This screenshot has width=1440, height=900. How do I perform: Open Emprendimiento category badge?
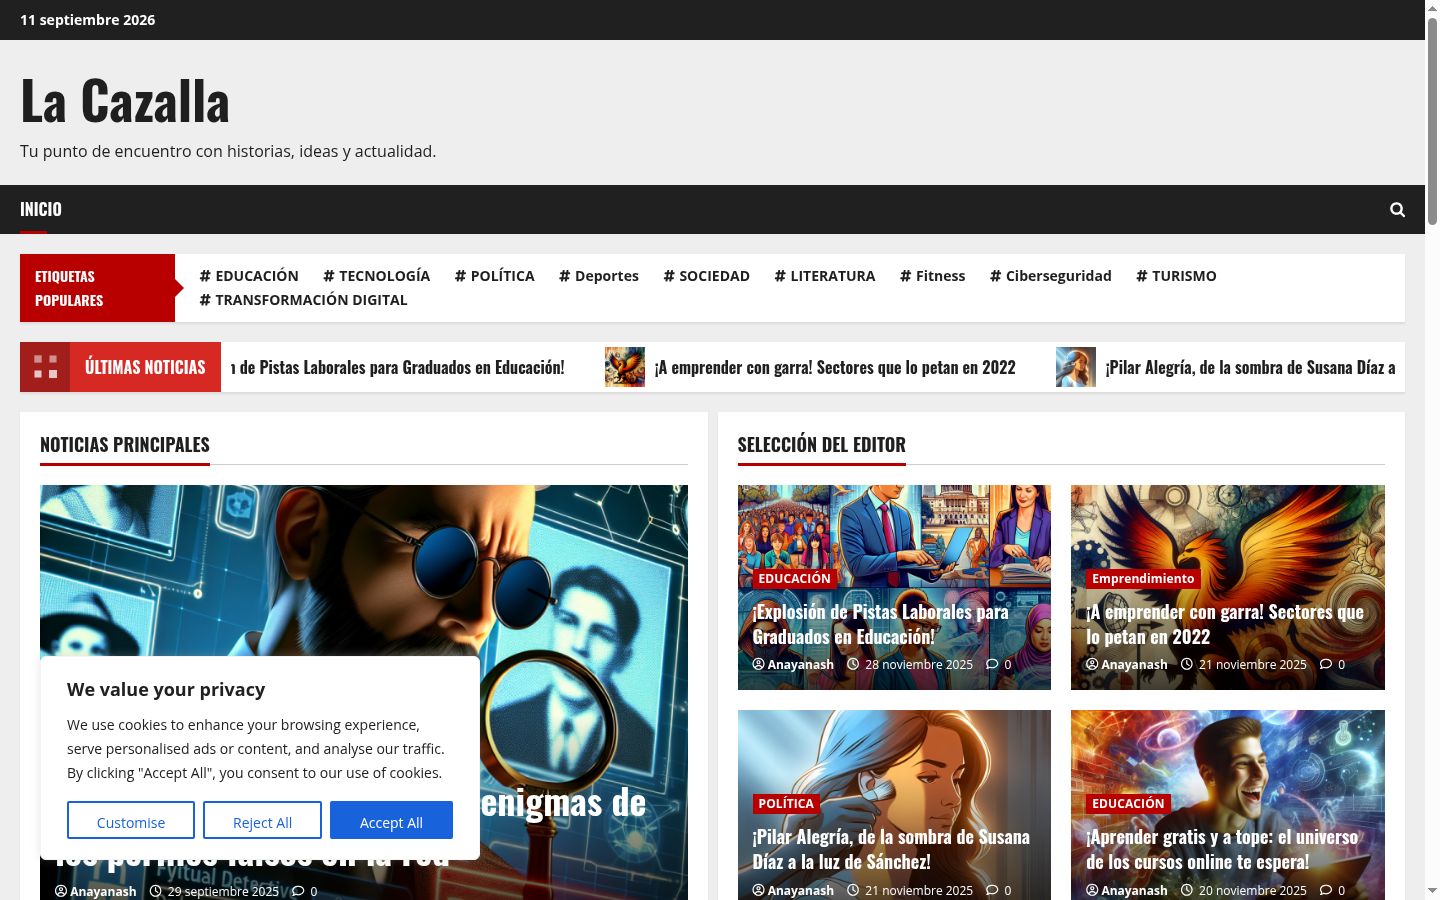pos(1143,578)
